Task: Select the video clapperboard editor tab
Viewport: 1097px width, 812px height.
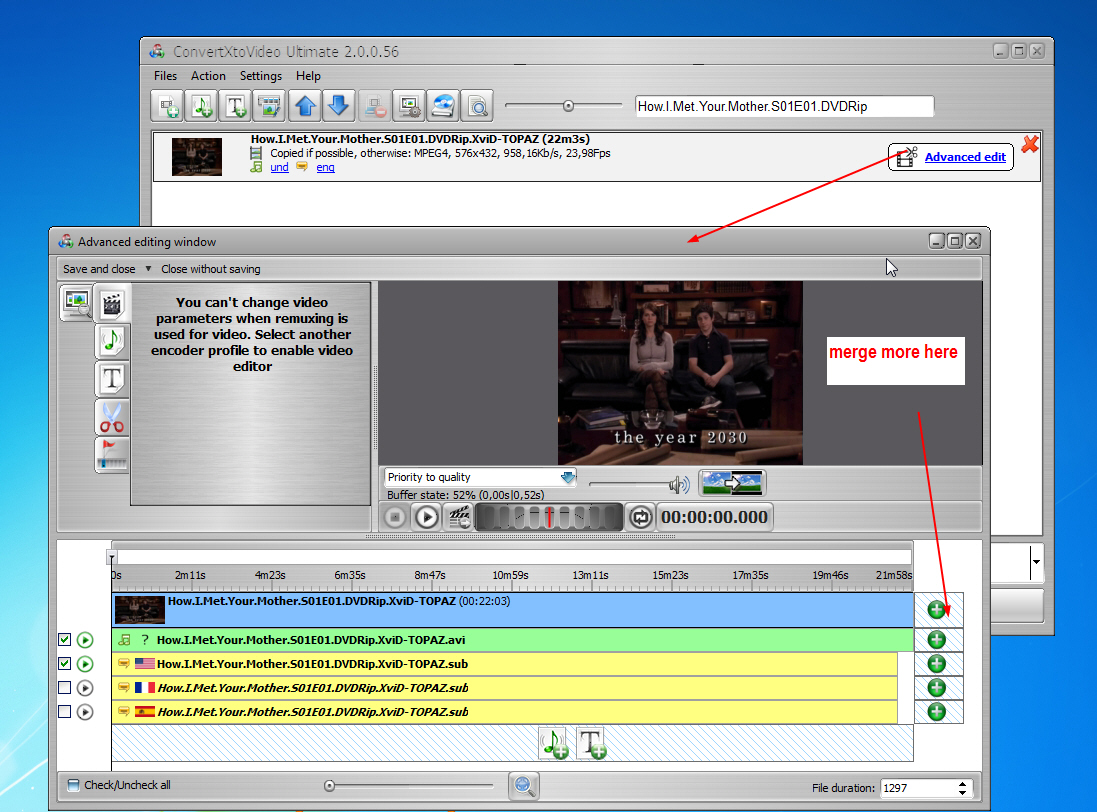Action: pos(112,304)
